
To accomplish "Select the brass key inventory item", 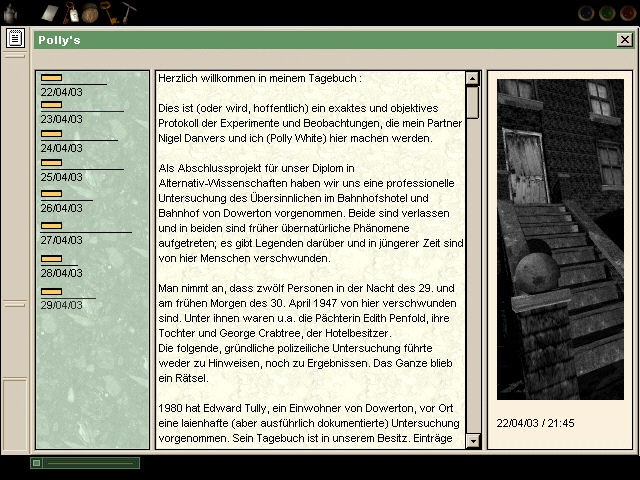I will (110, 13).
